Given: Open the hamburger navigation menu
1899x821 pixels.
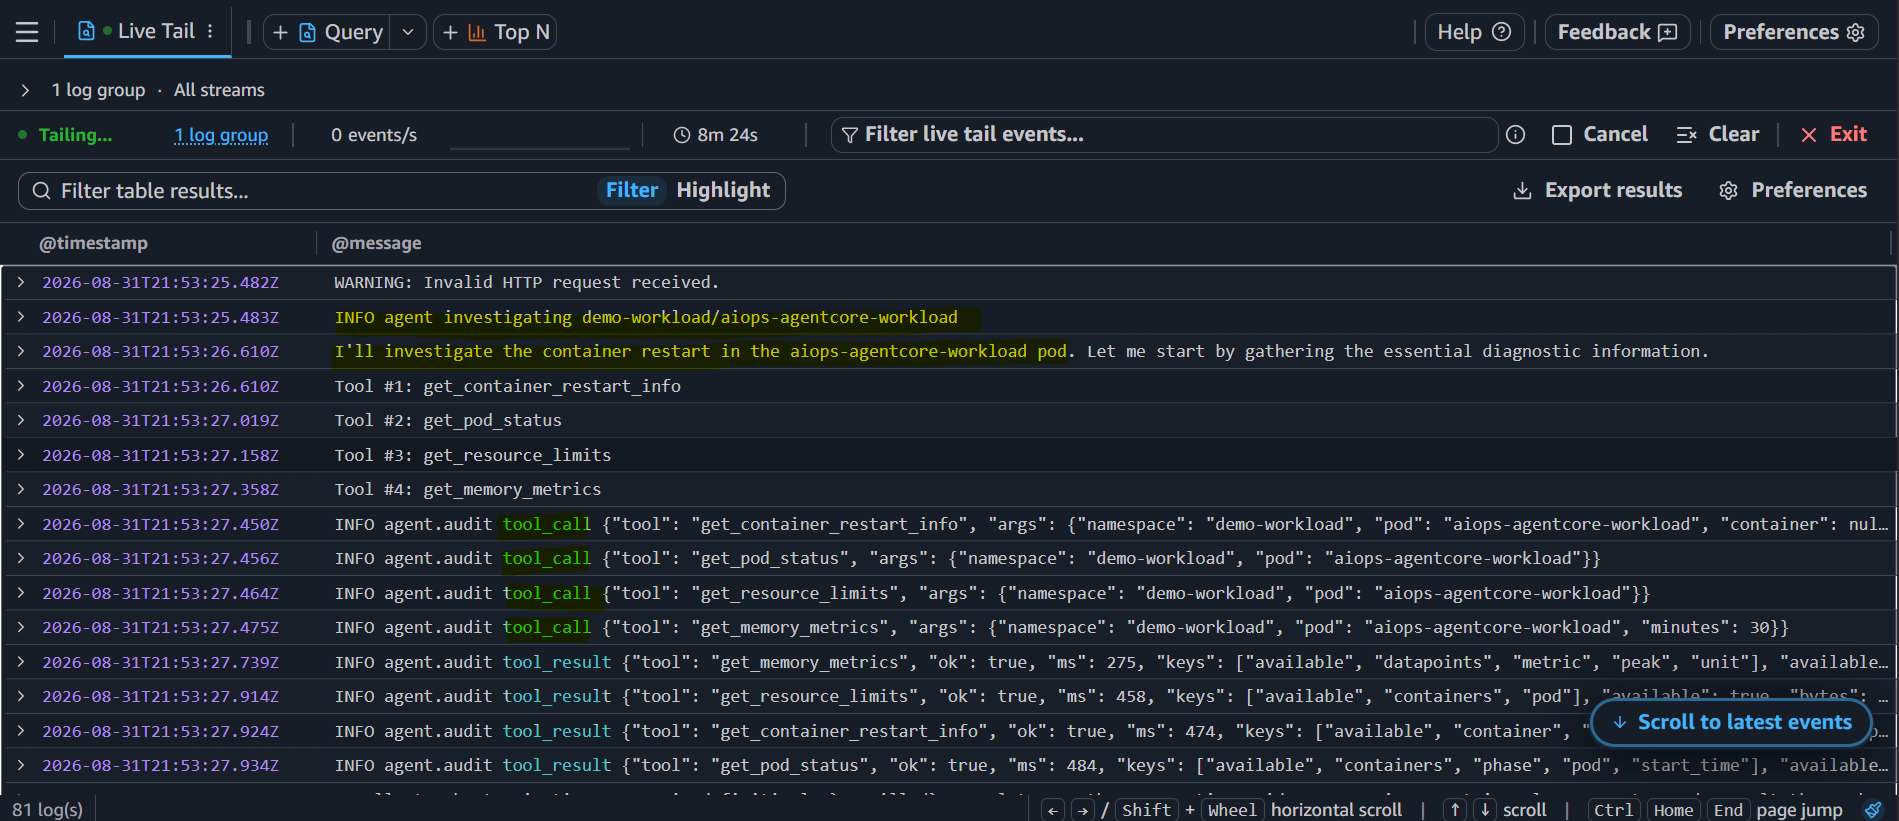Looking at the screenshot, I should pos(27,32).
